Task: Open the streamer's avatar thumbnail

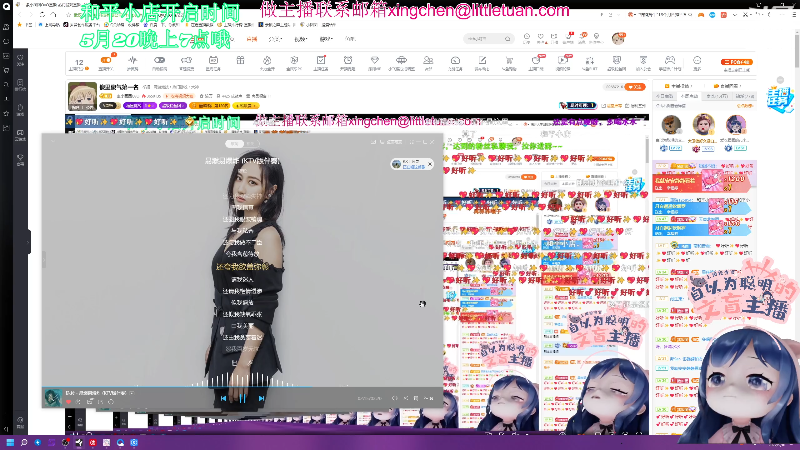Action: (82, 96)
